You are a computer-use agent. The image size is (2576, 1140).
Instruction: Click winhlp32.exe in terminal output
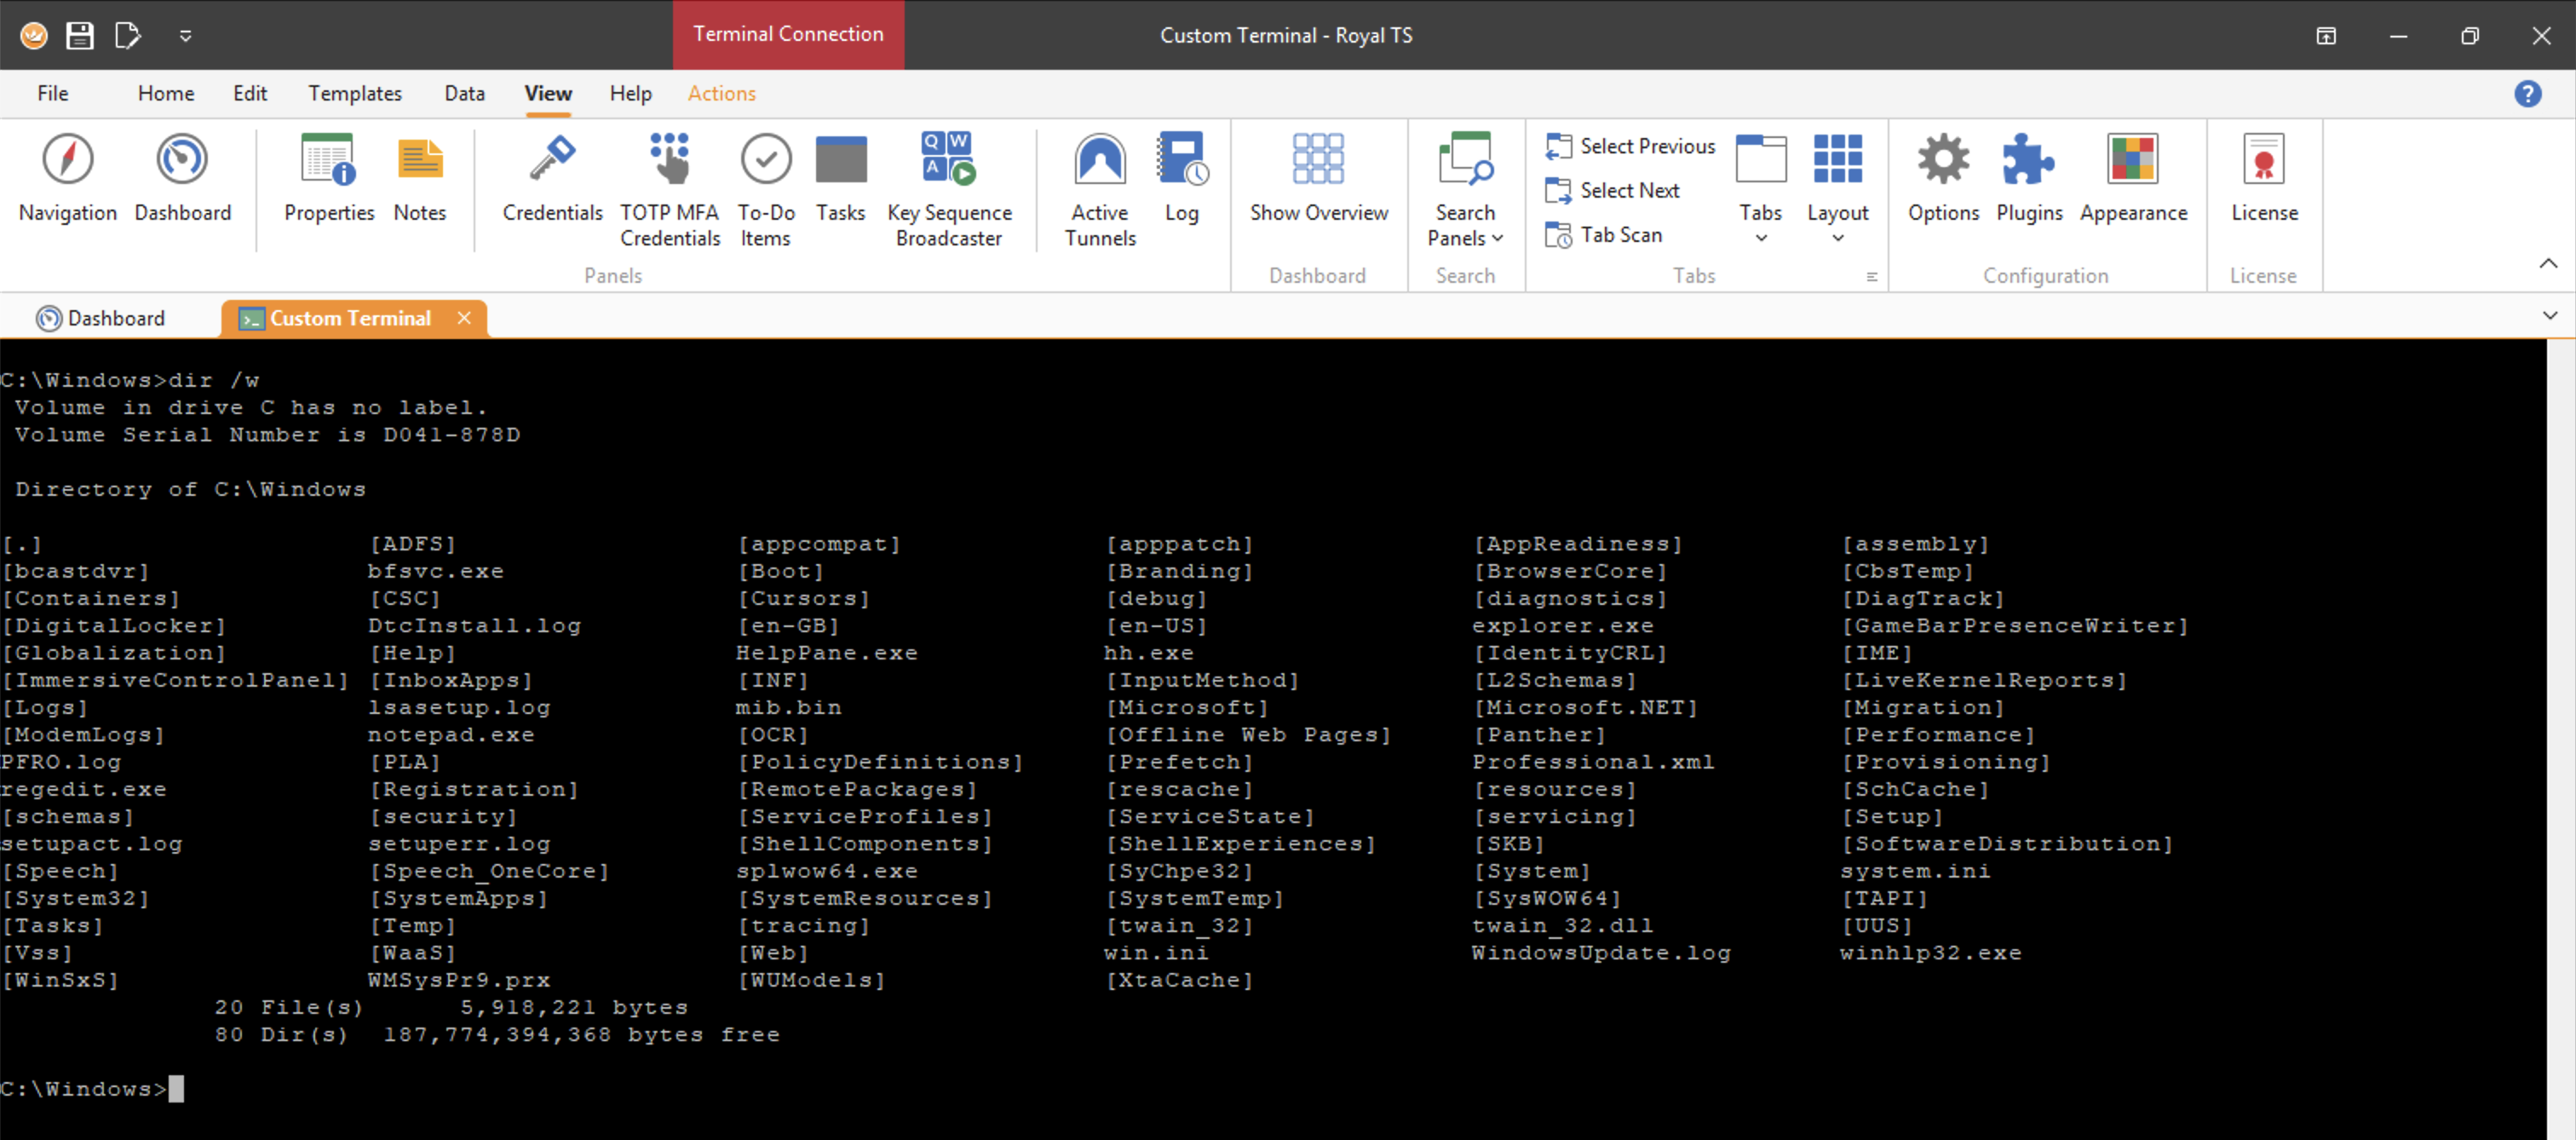(x=1930, y=953)
